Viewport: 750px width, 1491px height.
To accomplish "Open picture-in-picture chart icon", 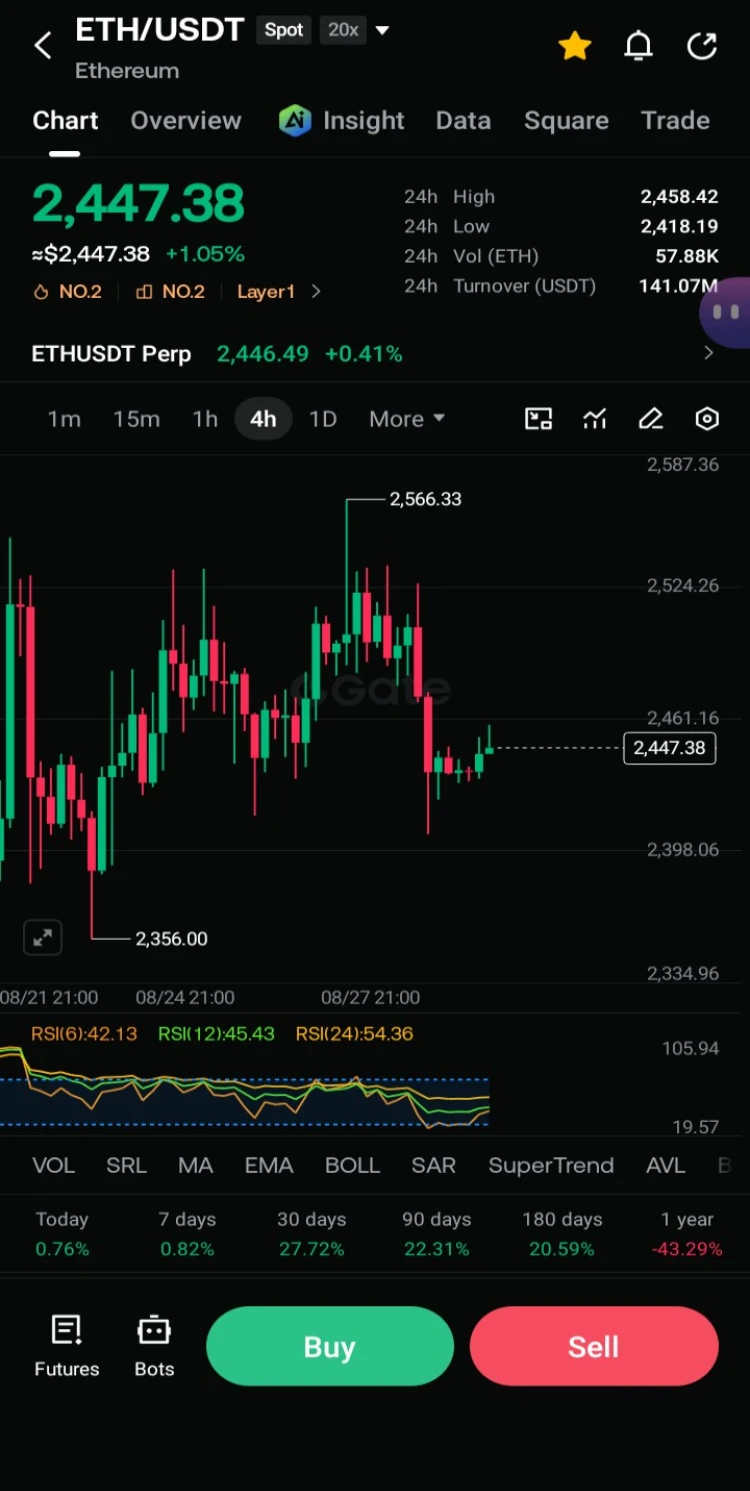I will click(539, 419).
